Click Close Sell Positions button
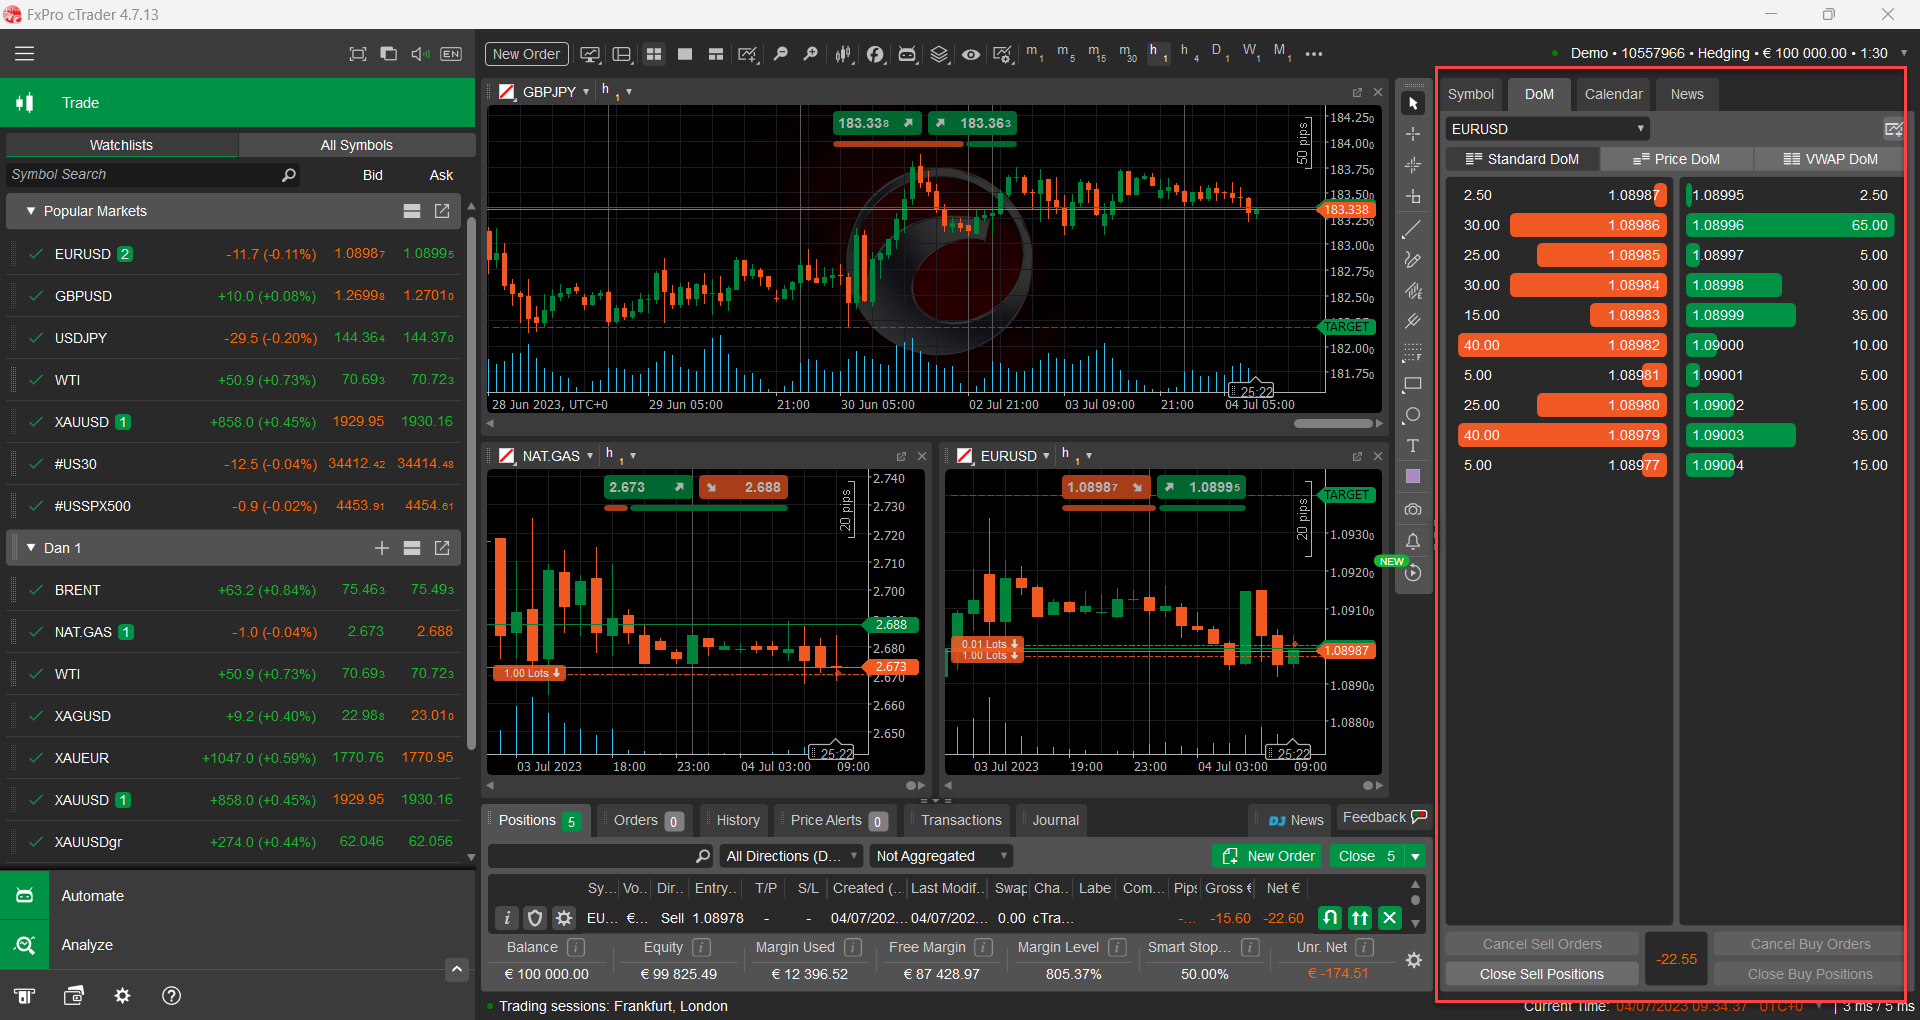 coord(1541,974)
